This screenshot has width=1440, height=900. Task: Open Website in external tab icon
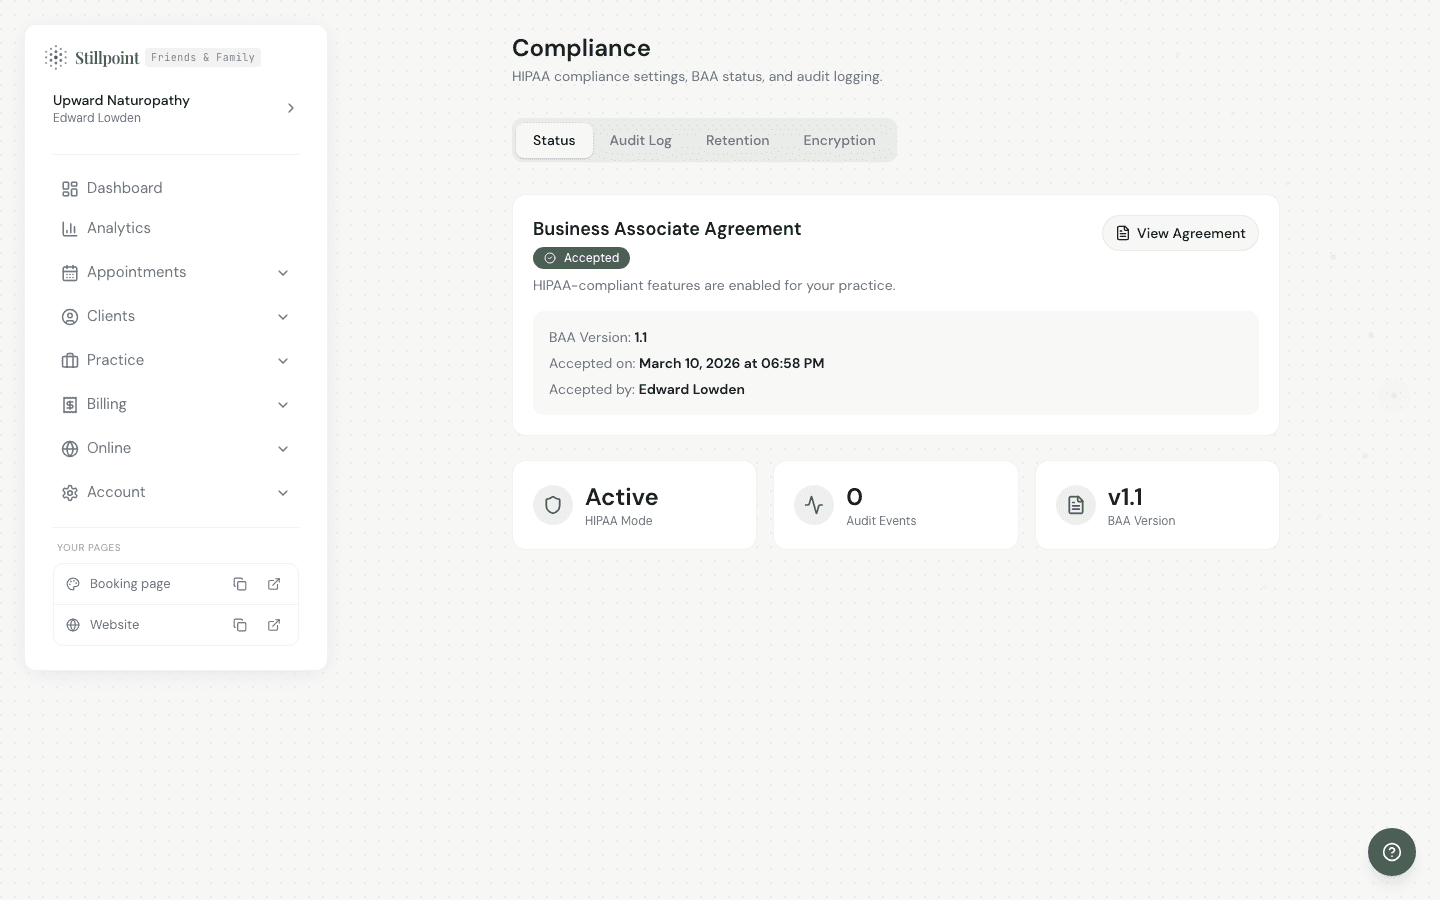tap(274, 625)
